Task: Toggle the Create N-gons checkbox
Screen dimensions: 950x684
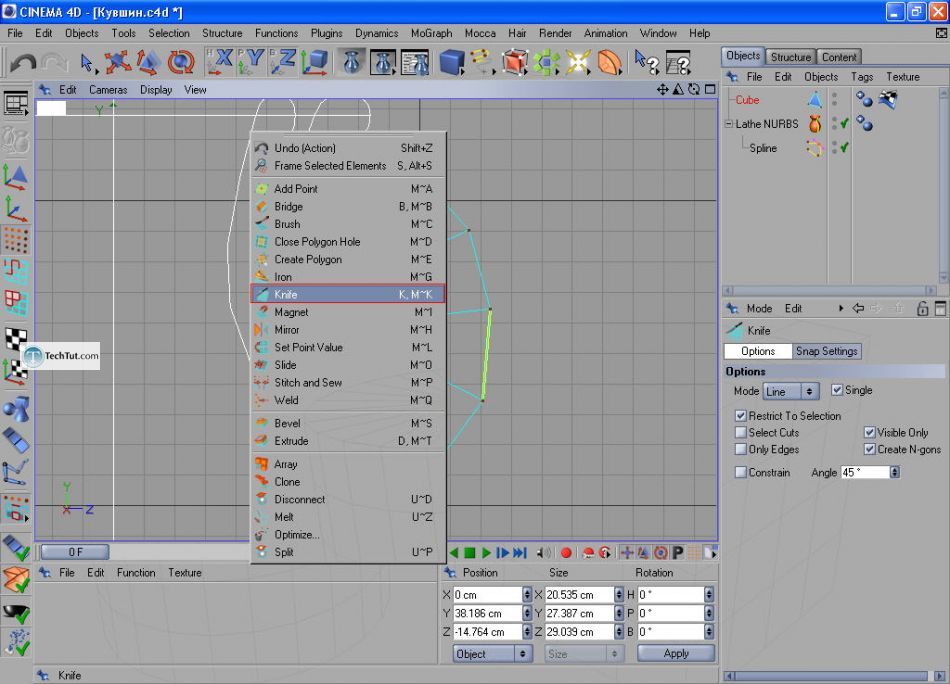Action: pos(869,450)
